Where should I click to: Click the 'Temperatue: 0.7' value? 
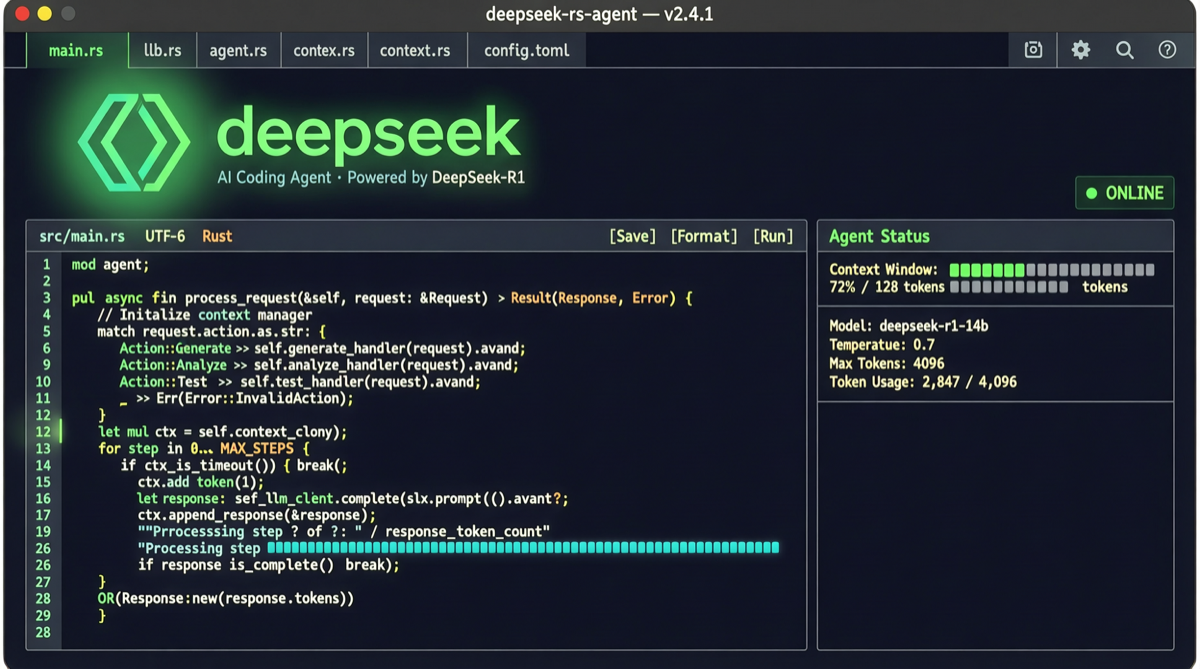click(x=882, y=344)
